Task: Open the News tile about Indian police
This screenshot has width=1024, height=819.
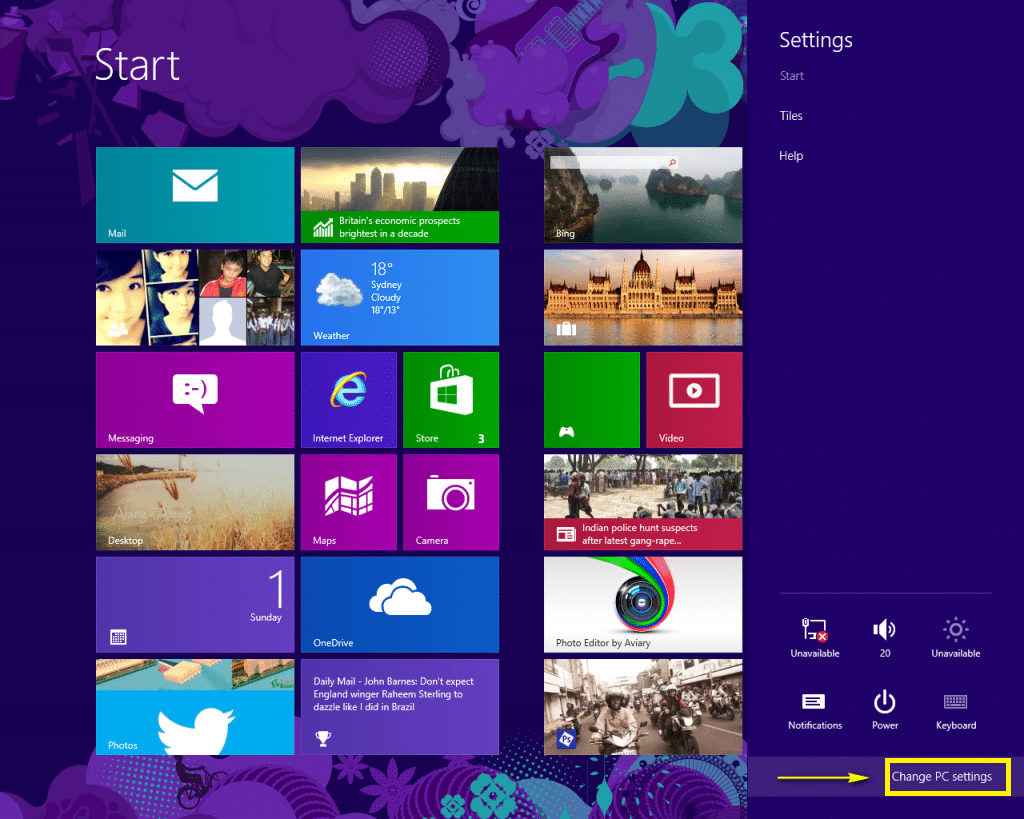Action: click(x=643, y=502)
